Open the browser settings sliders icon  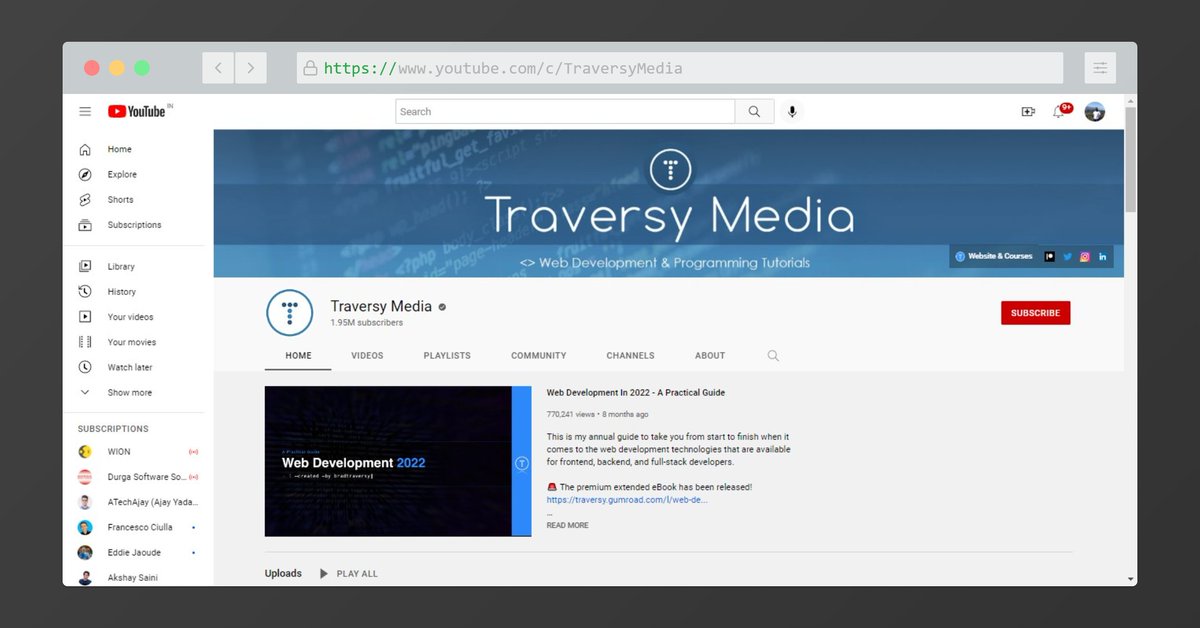(1100, 68)
